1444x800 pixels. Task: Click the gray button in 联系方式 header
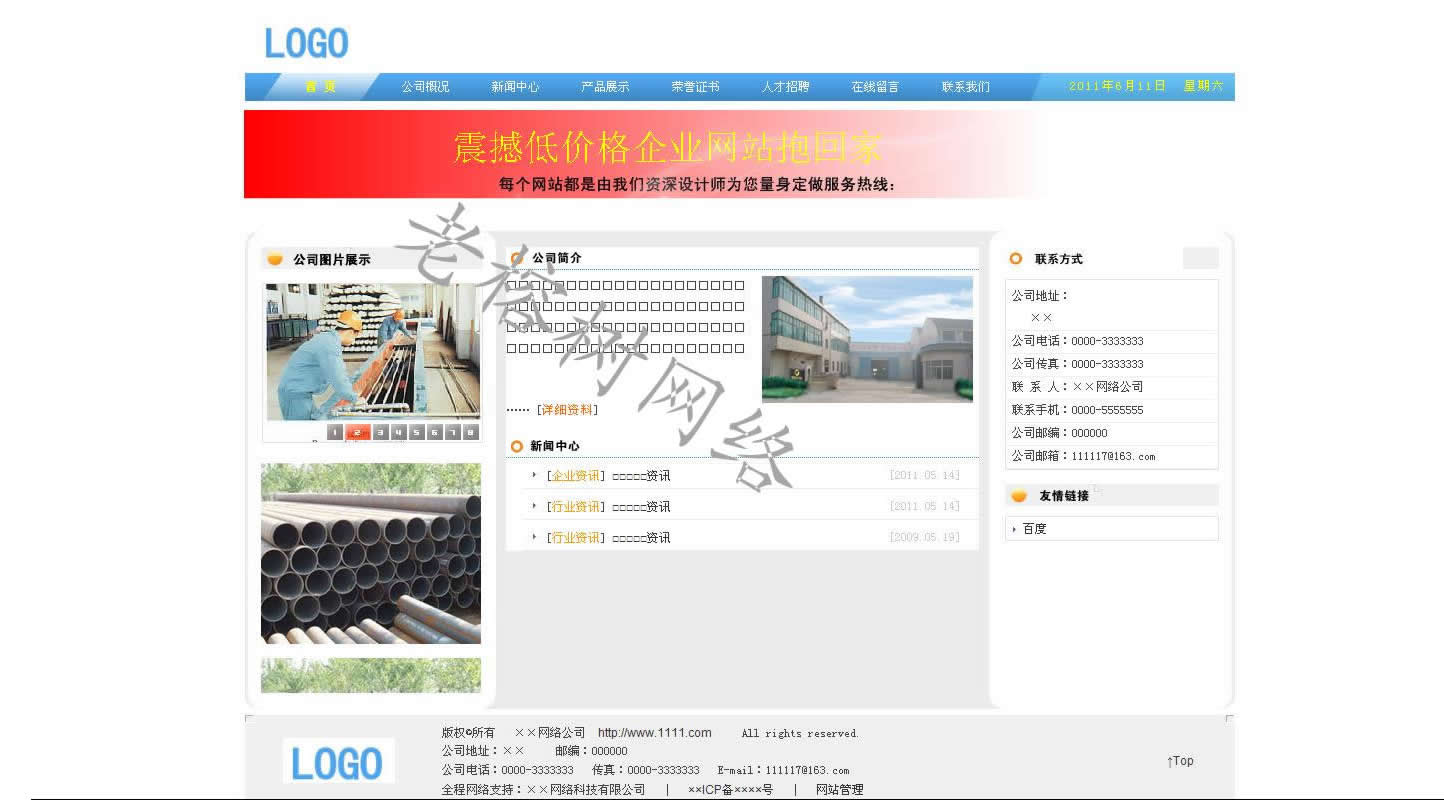coord(1200,258)
